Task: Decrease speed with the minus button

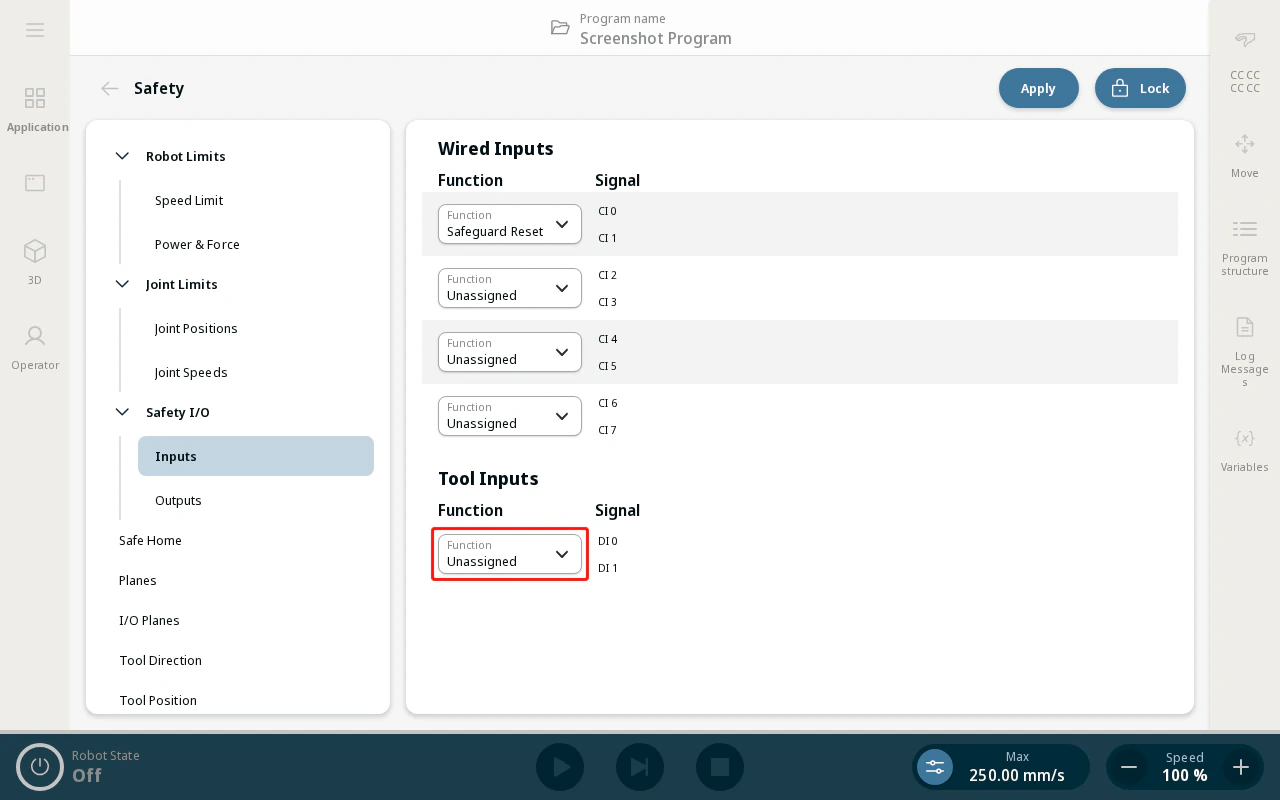Action: click(x=1129, y=767)
